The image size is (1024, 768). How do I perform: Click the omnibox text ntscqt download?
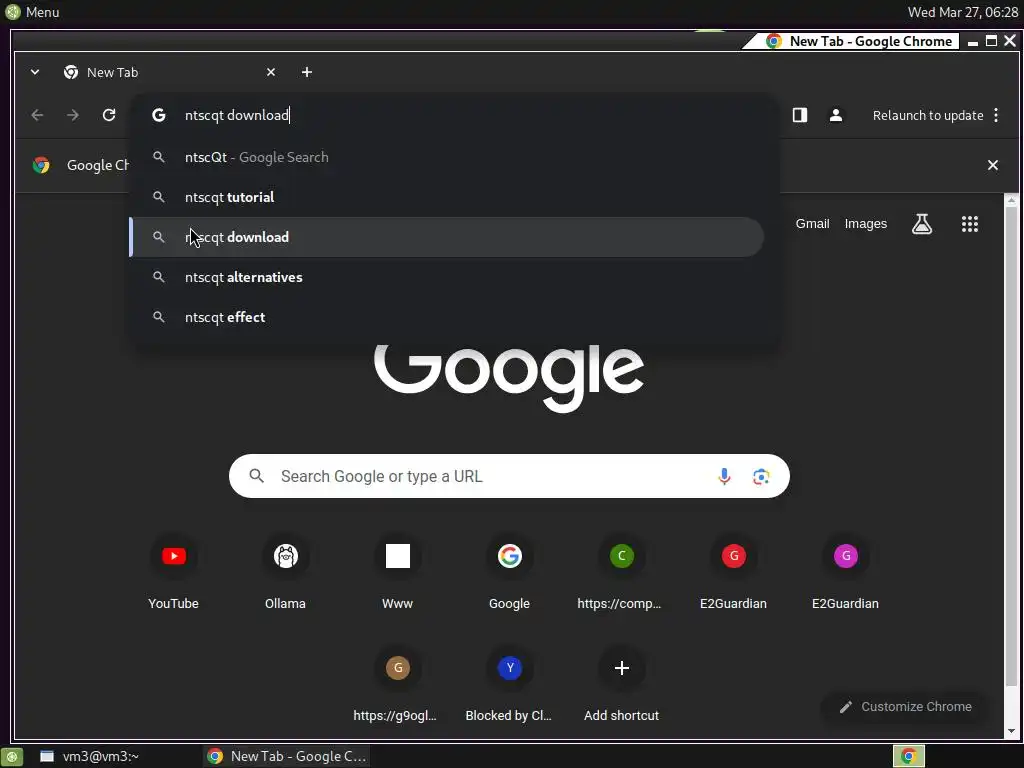point(236,115)
